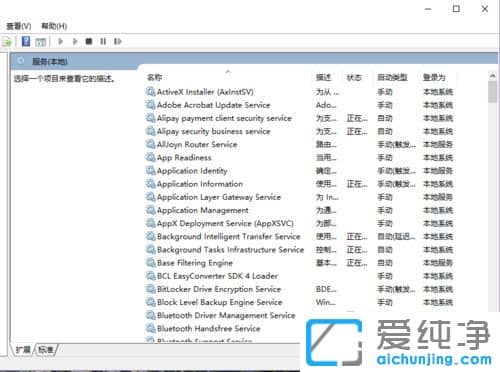This screenshot has width=500, height=372.
Task: Select Background Intelligent Transfer Service
Action: (x=228, y=237)
